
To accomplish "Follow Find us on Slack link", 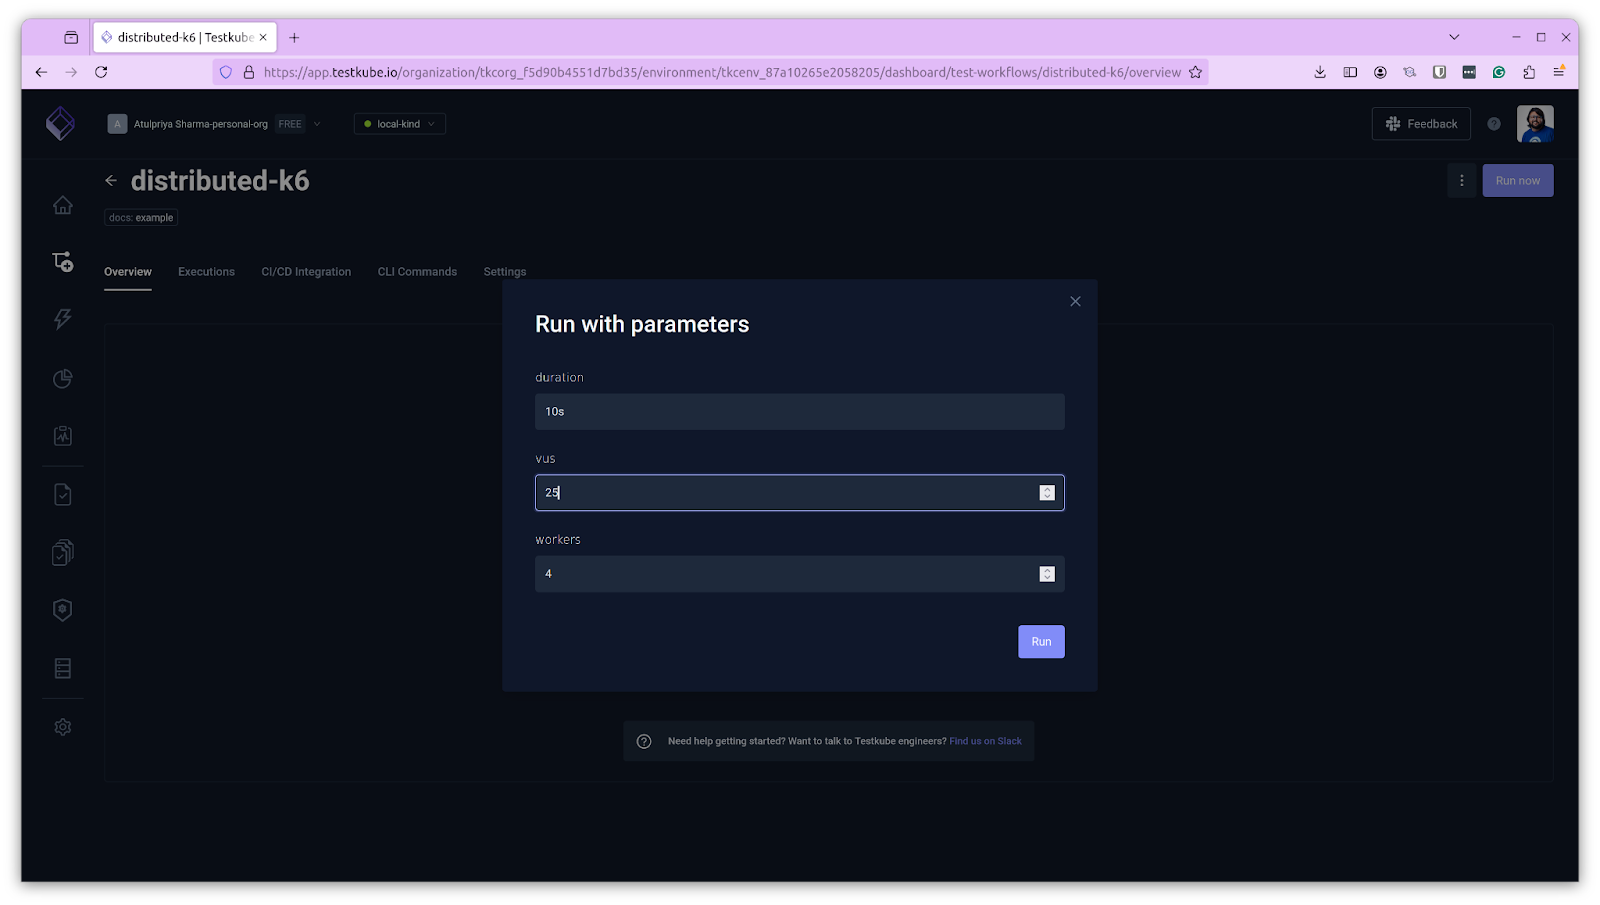I will tap(985, 741).
